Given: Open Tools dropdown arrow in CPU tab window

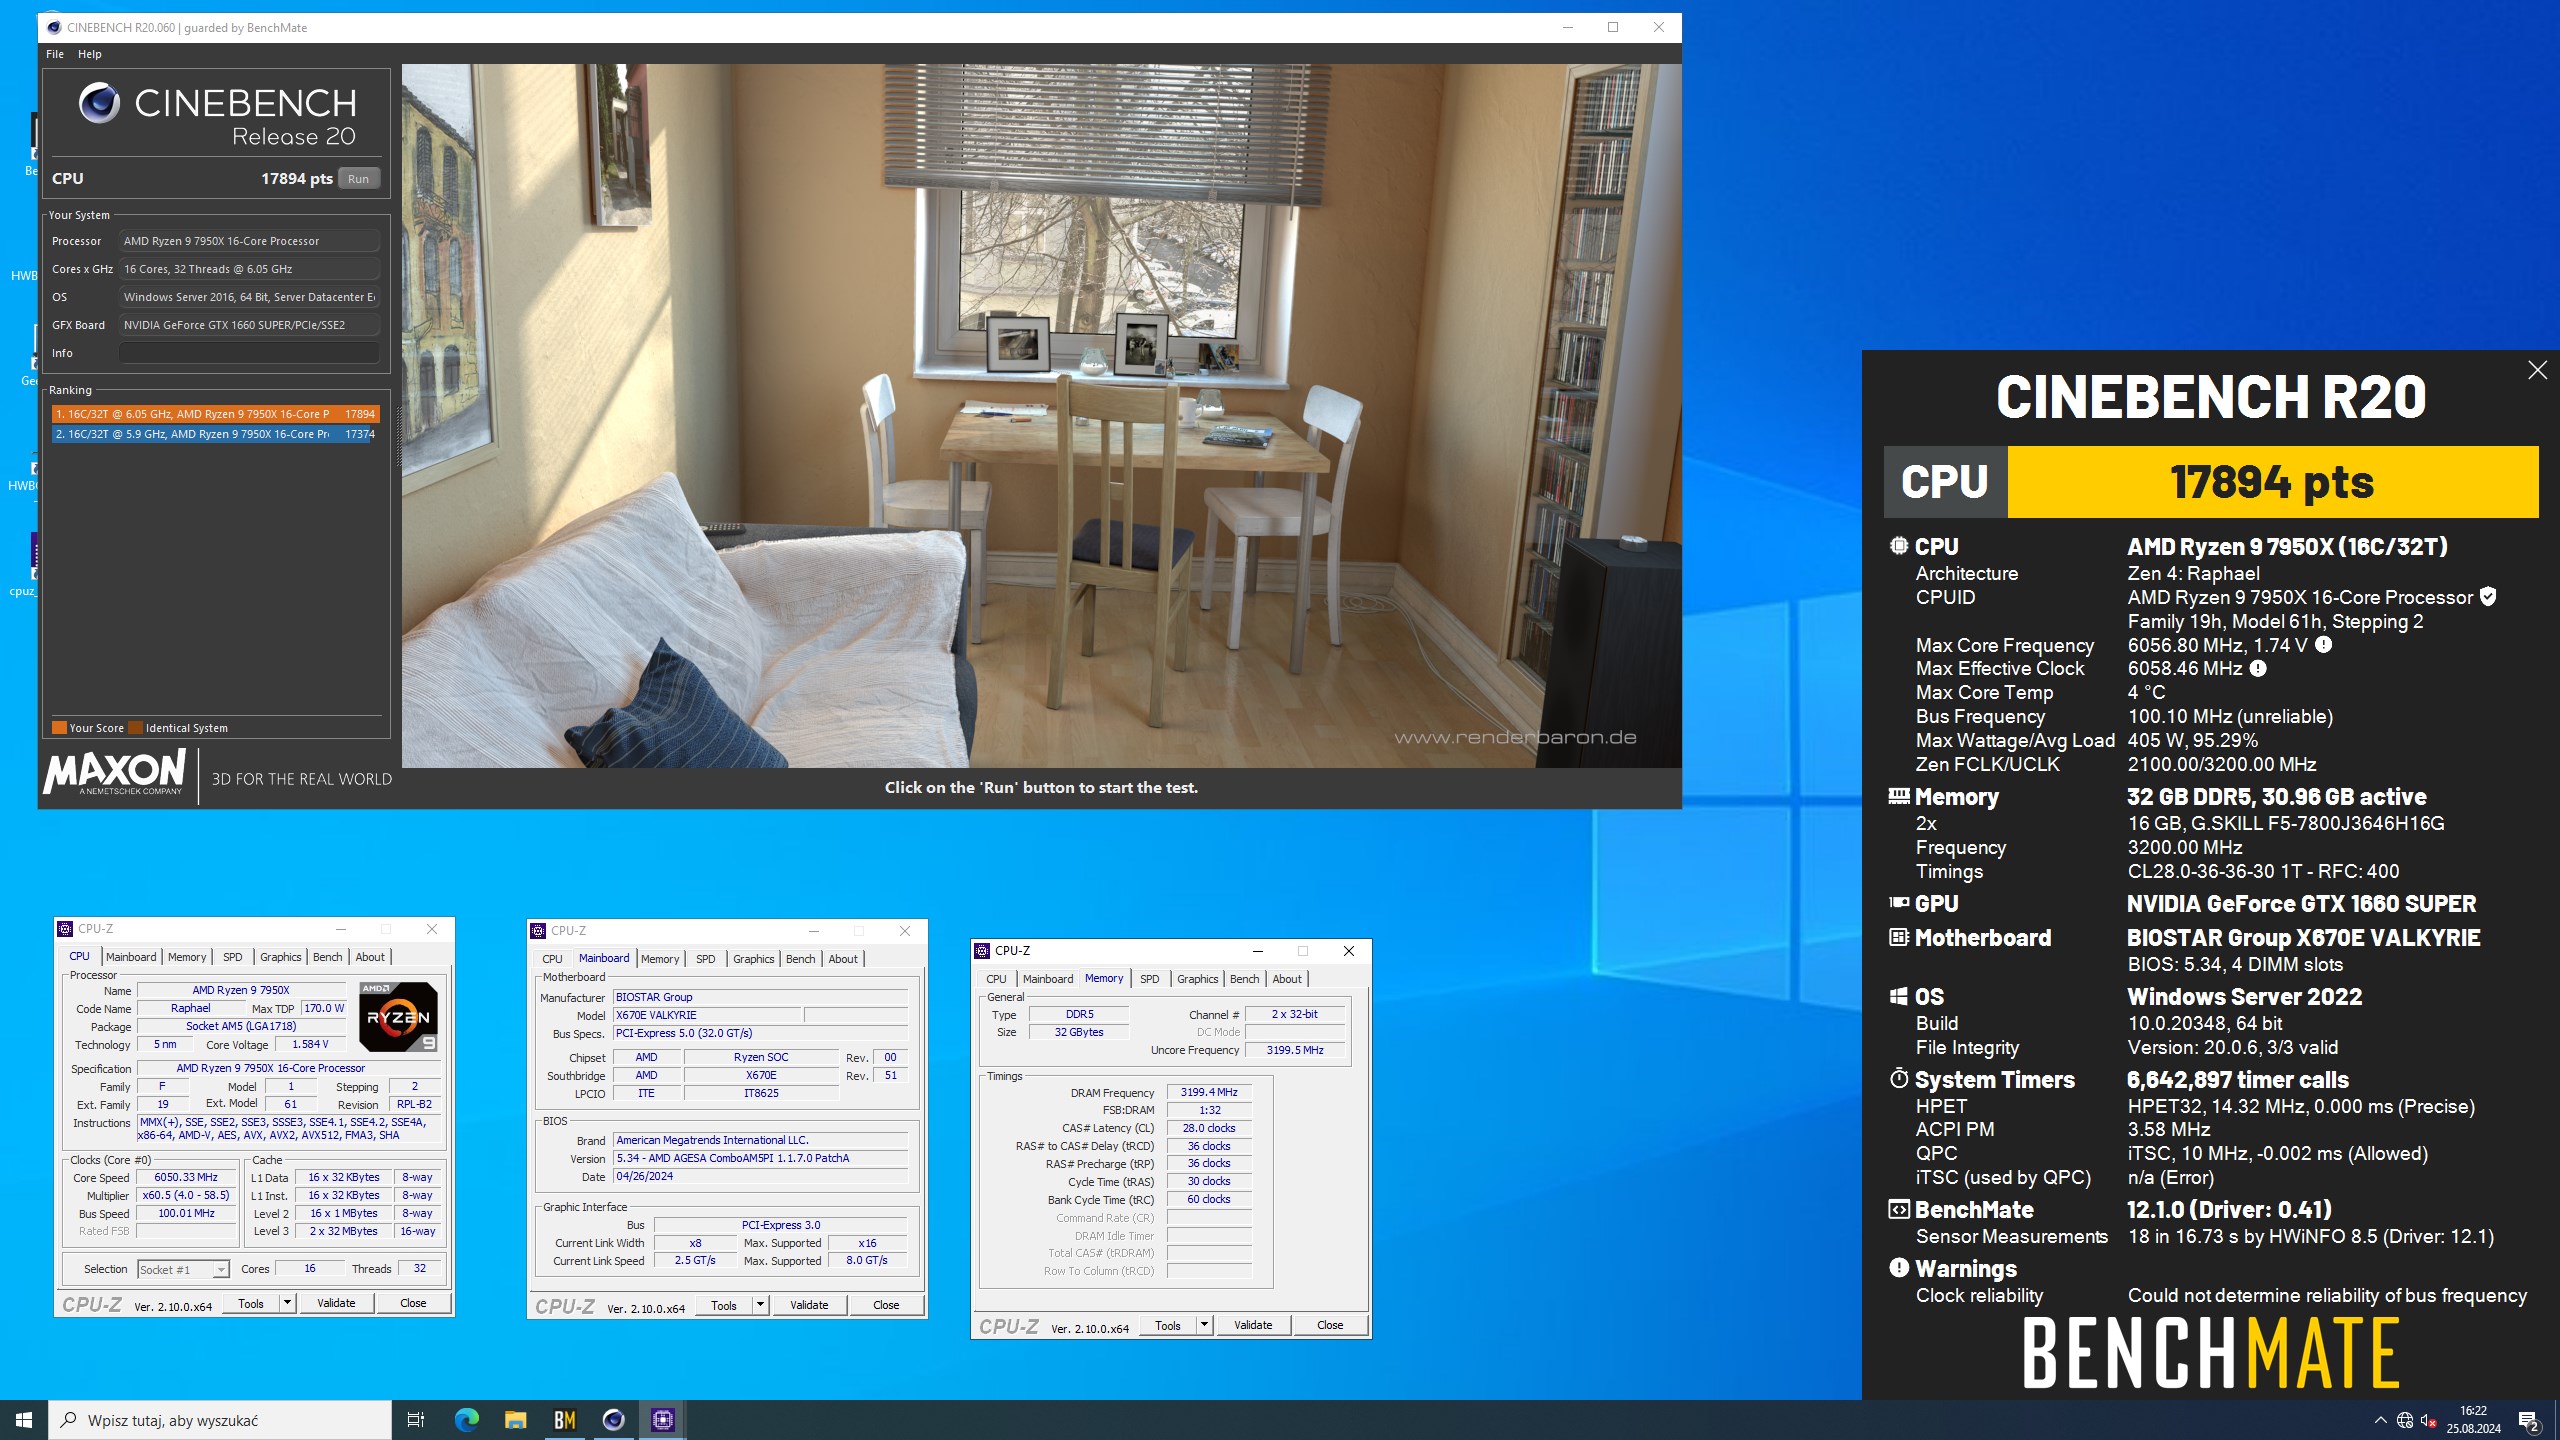Looking at the screenshot, I should click(287, 1303).
